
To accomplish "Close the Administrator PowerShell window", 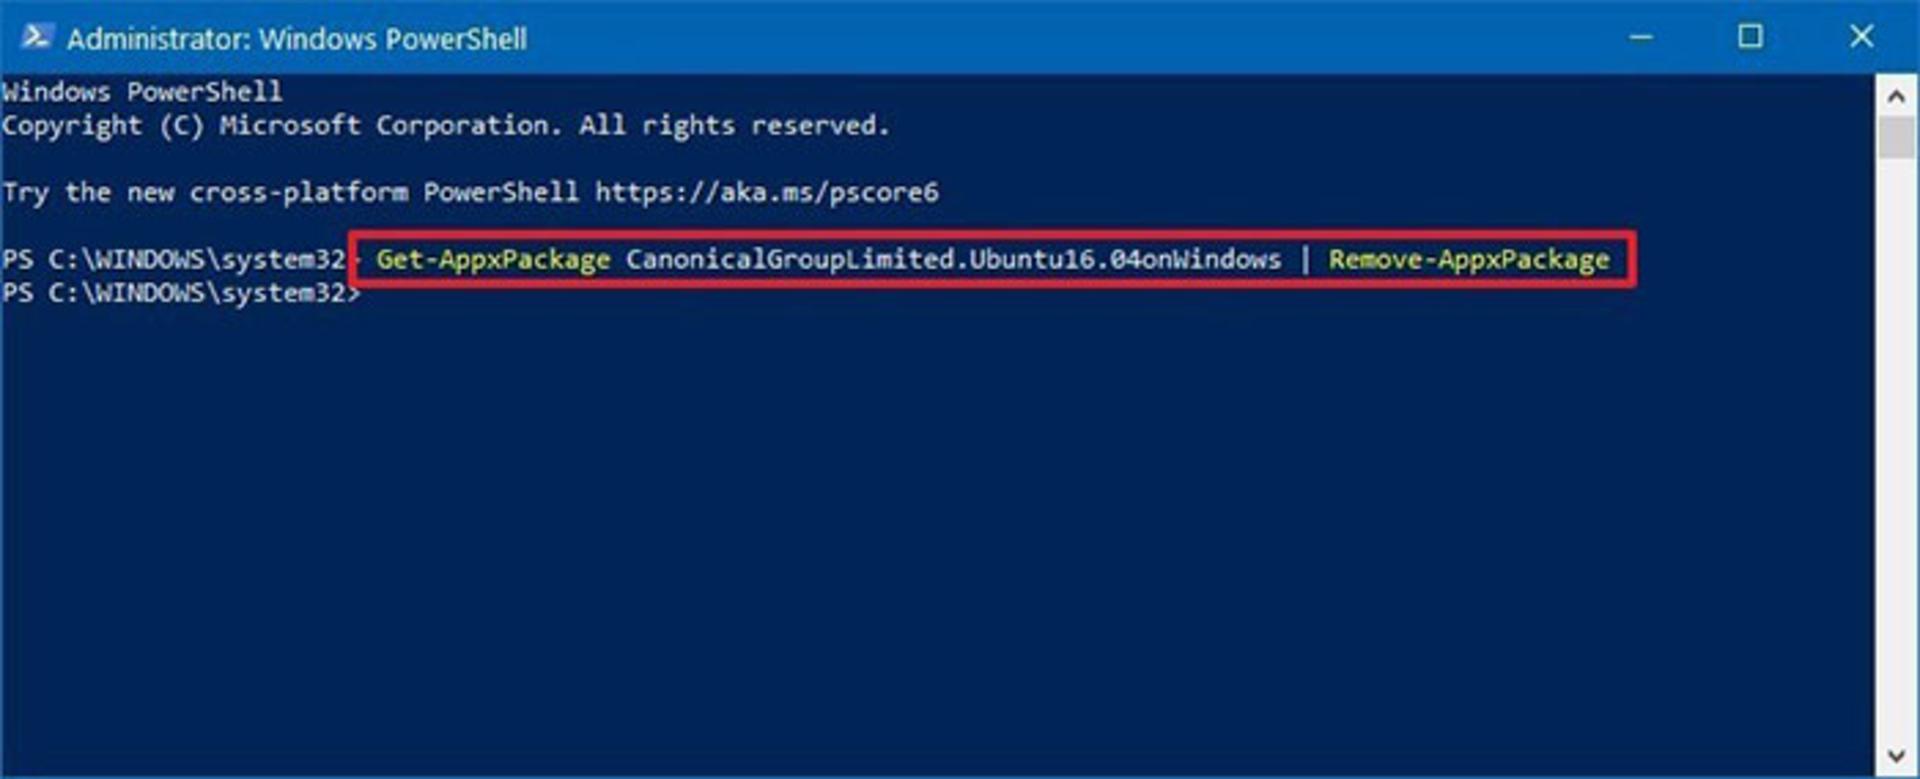I will (x=1861, y=37).
